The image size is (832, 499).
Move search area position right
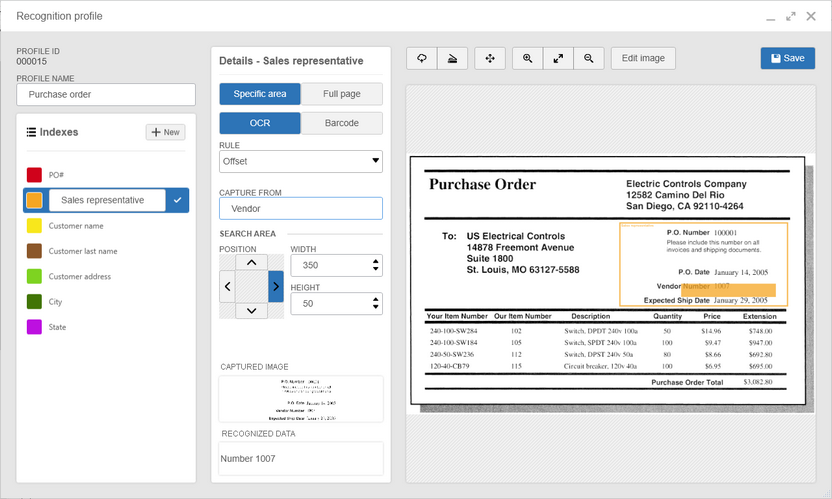276,287
